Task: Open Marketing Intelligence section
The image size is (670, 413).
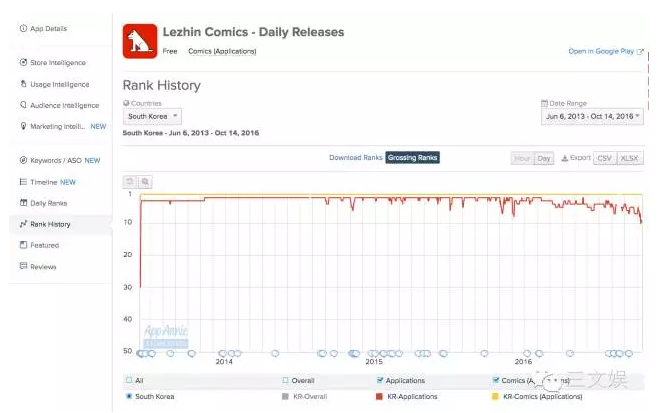Action: point(58,126)
